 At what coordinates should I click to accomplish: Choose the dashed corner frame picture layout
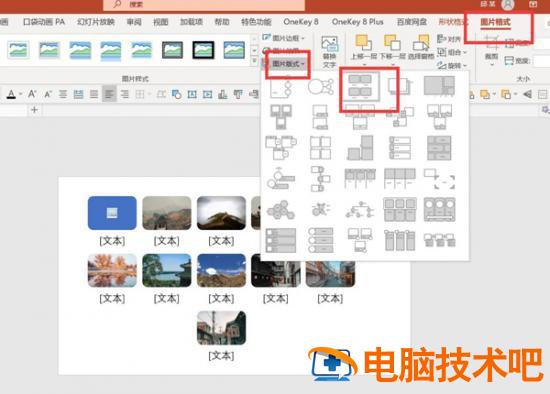(440, 179)
